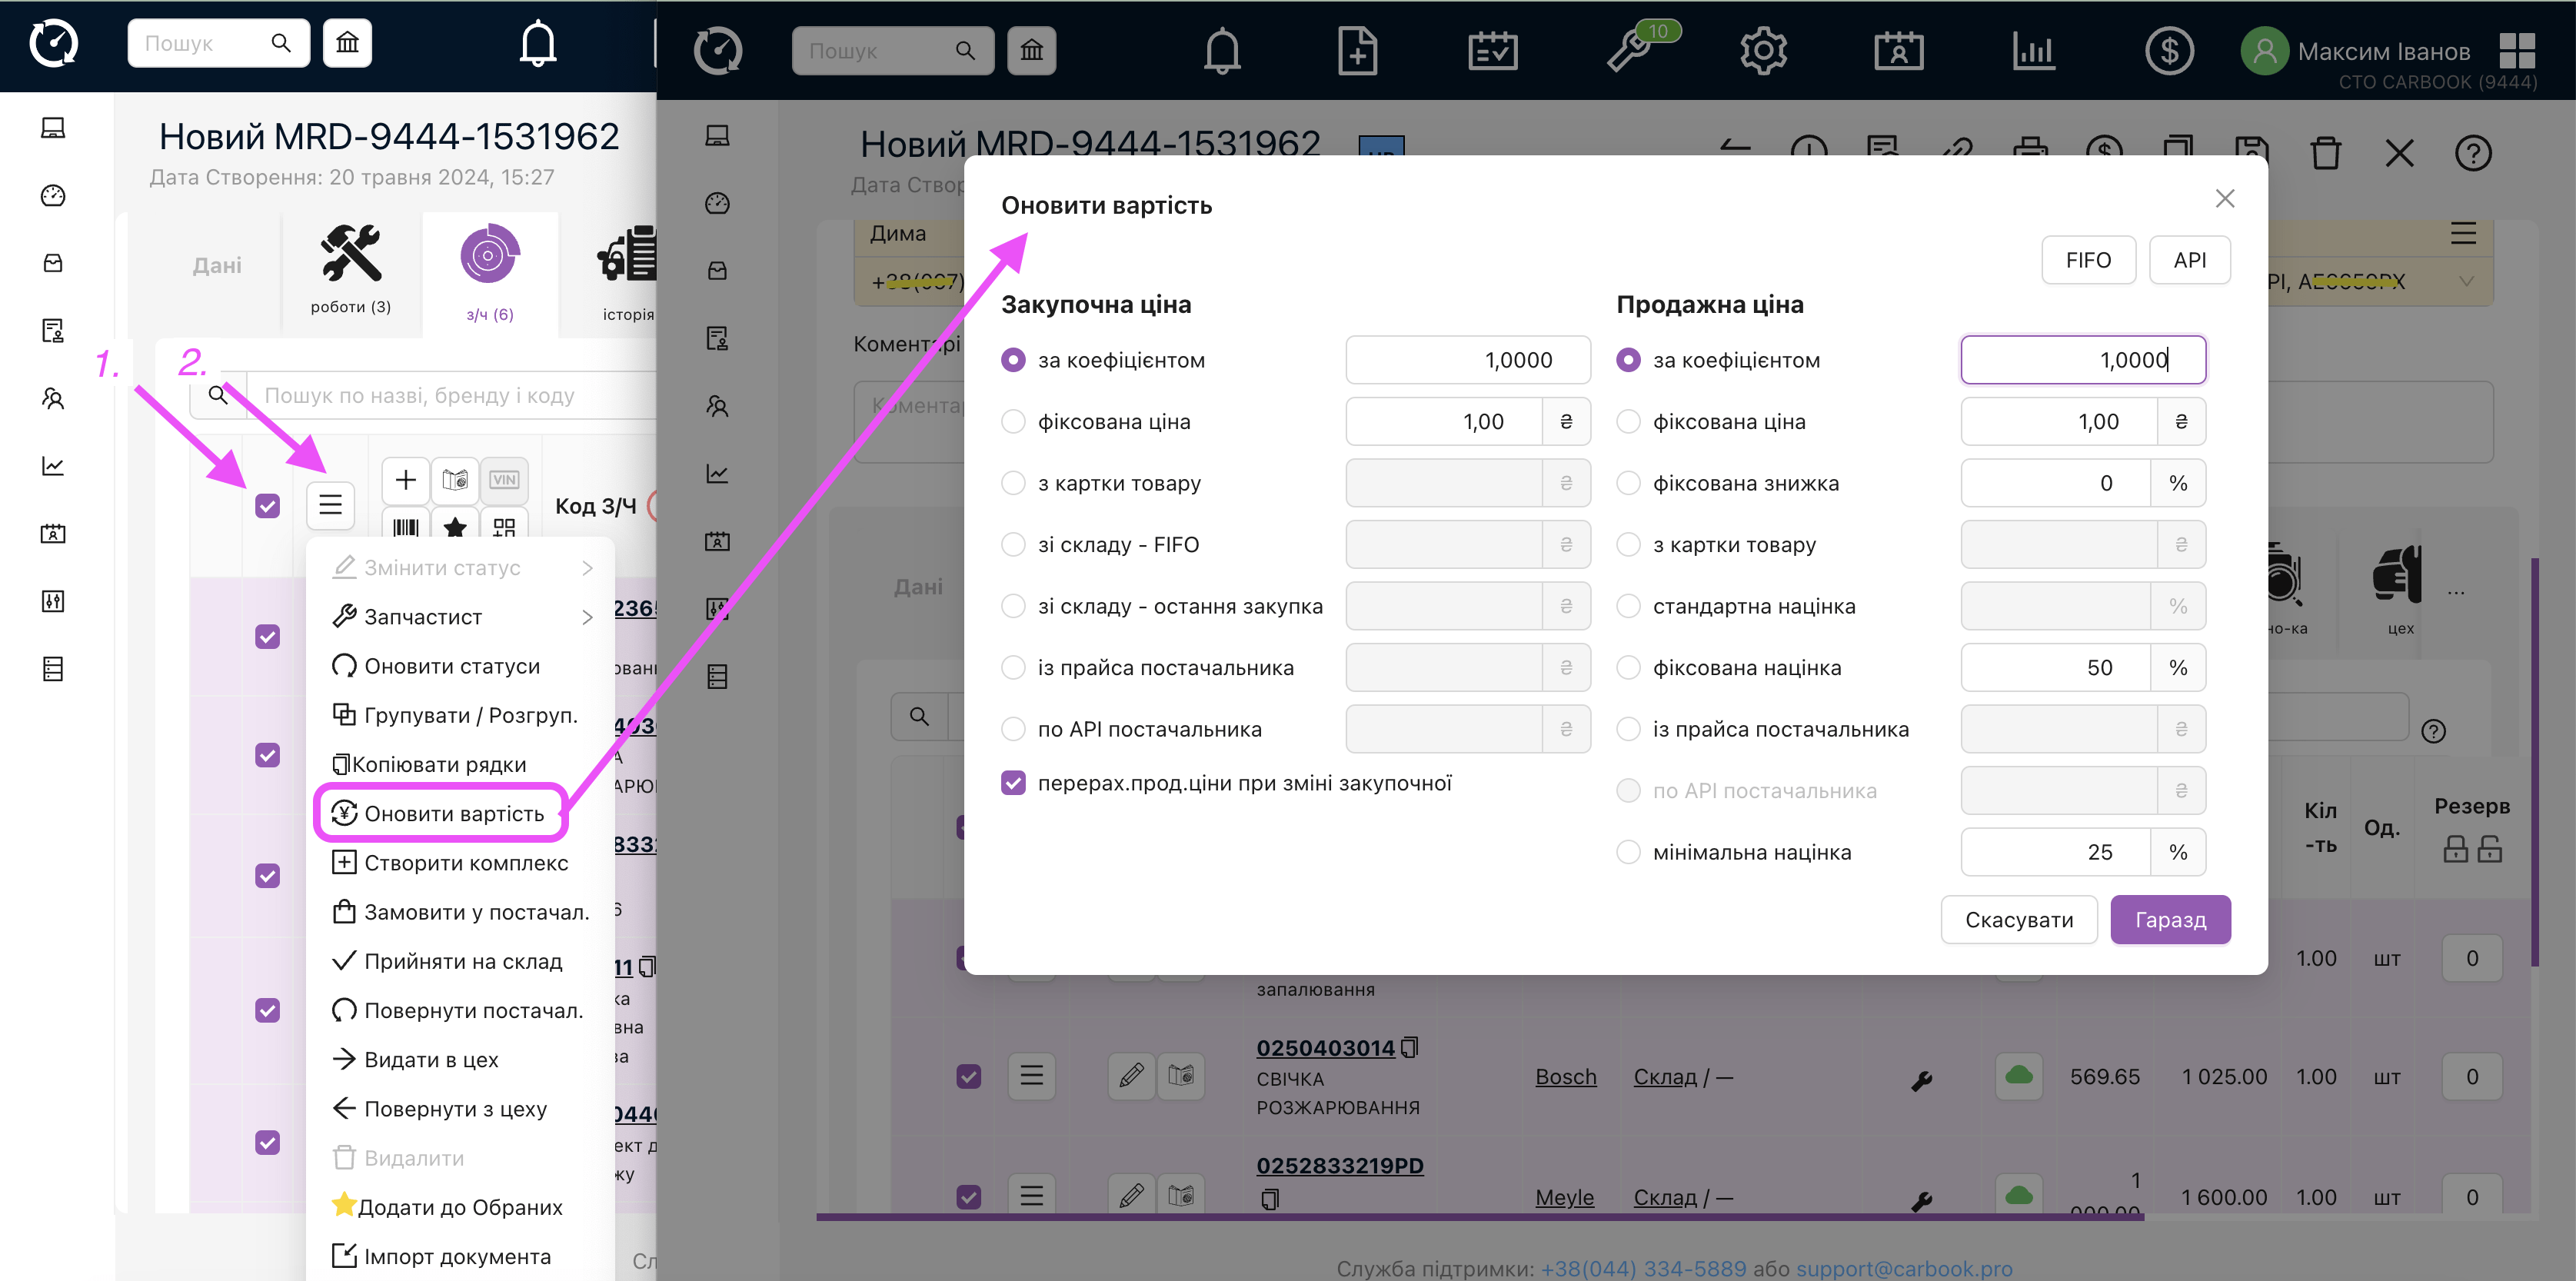Uncheck 'перерах.прод.ціни при зміні закупочної' checkbox
The width and height of the screenshot is (2576, 1281).
point(1013,783)
